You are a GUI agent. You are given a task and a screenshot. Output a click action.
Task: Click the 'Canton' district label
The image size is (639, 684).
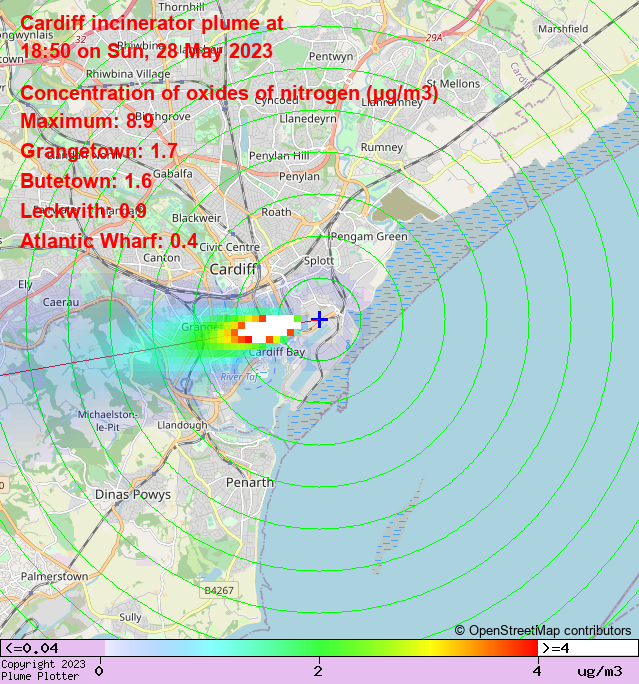[161, 258]
